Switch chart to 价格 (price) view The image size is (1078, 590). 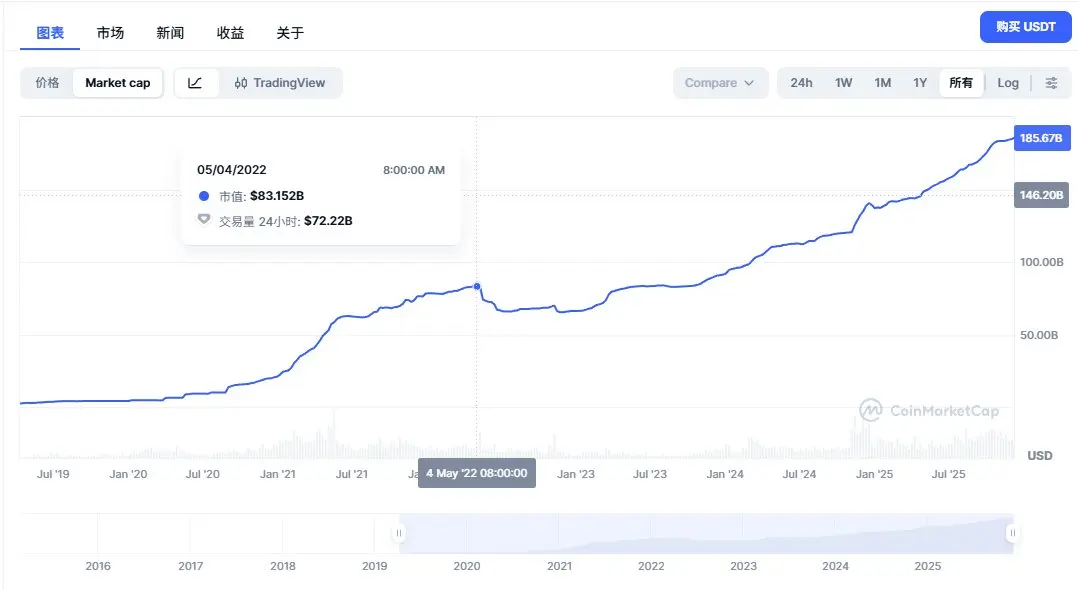tap(47, 83)
